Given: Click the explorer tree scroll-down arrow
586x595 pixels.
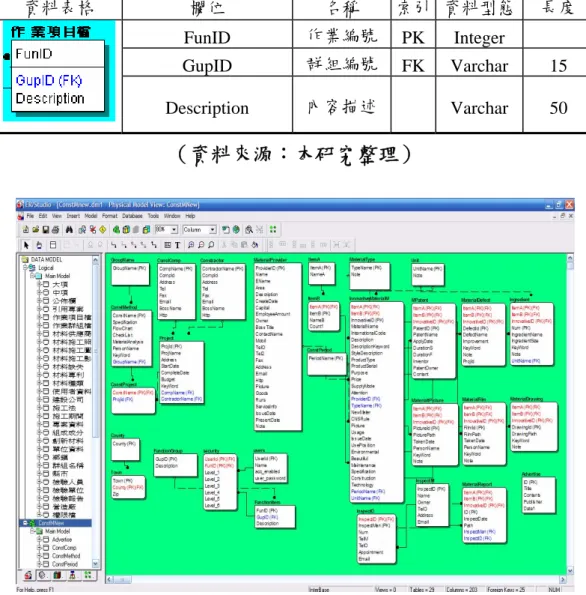Looking at the screenshot, I should point(96,564).
